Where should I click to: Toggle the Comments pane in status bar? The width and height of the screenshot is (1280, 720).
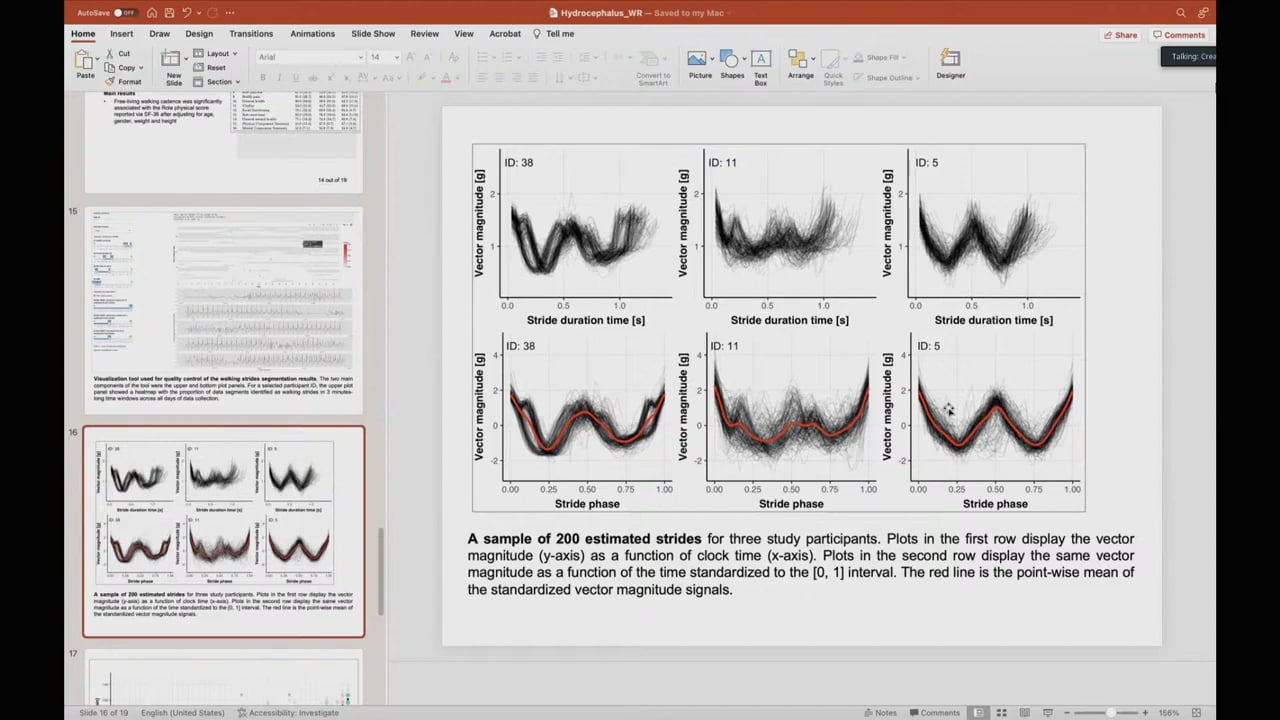tap(934, 713)
